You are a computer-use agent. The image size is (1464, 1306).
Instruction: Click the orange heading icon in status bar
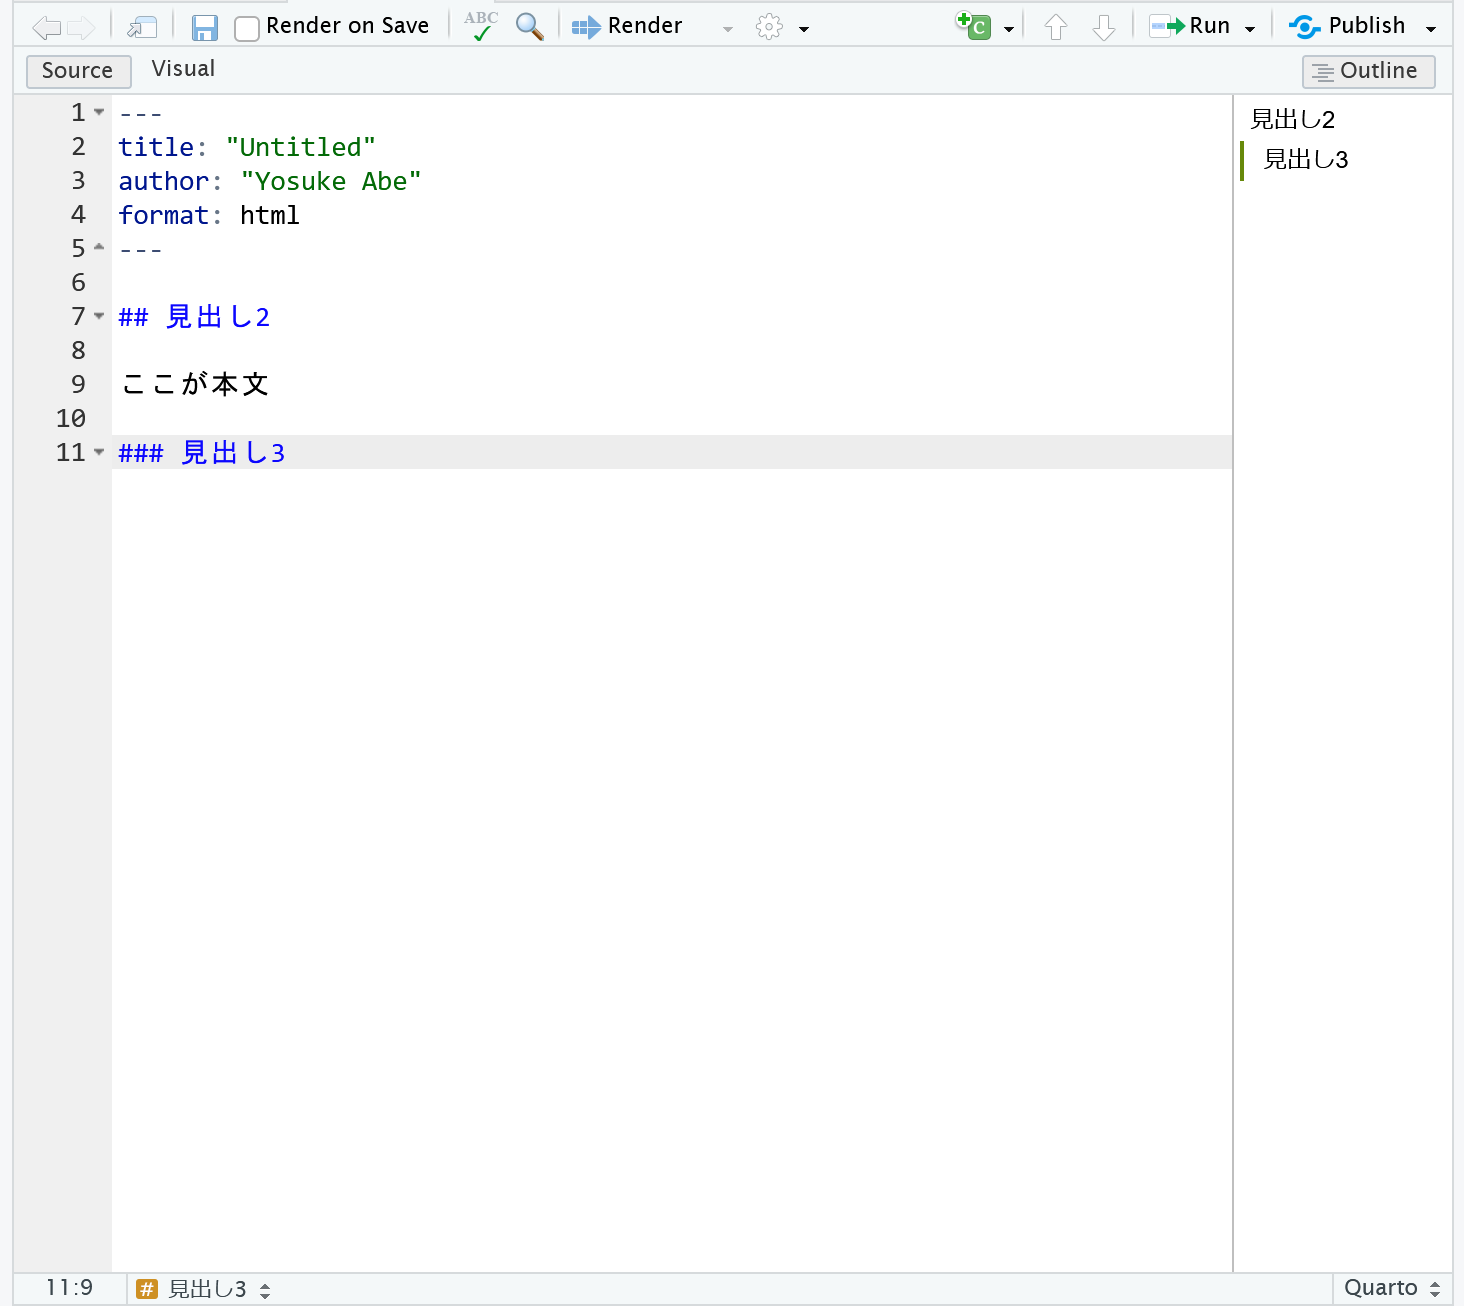pyautogui.click(x=147, y=1289)
